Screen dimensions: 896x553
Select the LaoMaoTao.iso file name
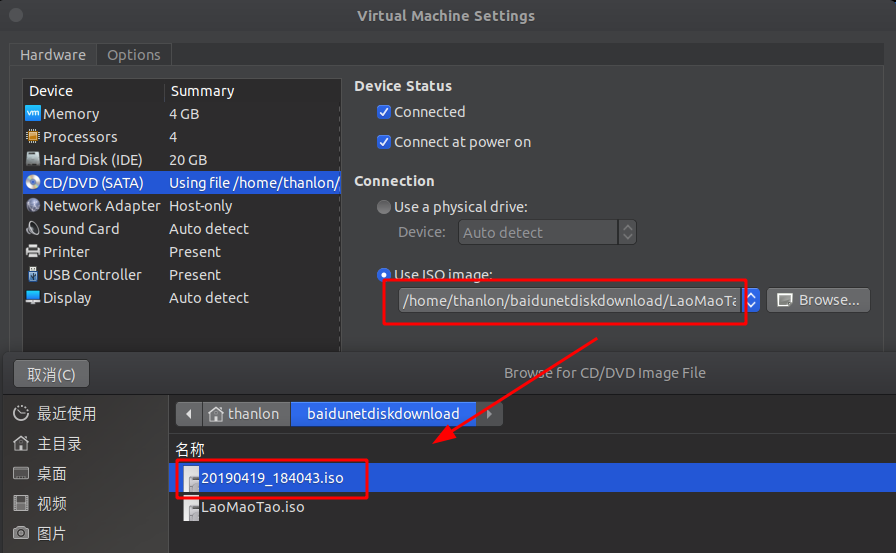point(253,507)
